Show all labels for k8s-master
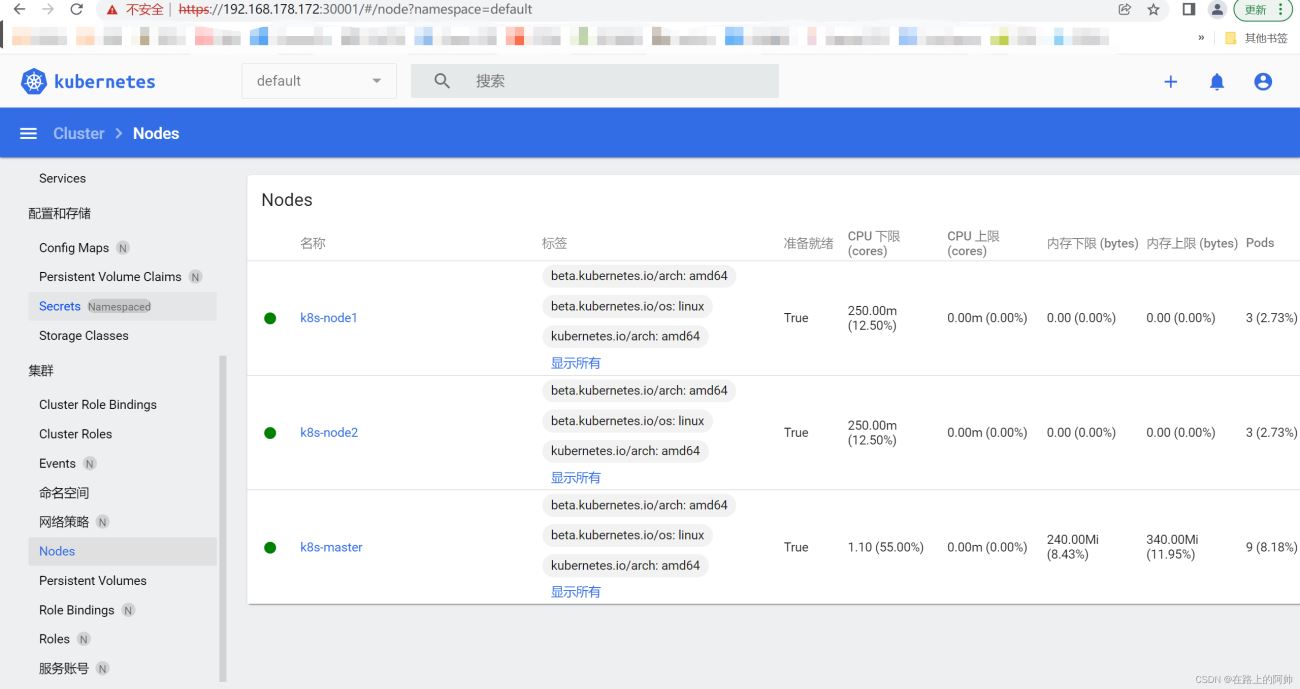The width and height of the screenshot is (1300, 689). 576,592
